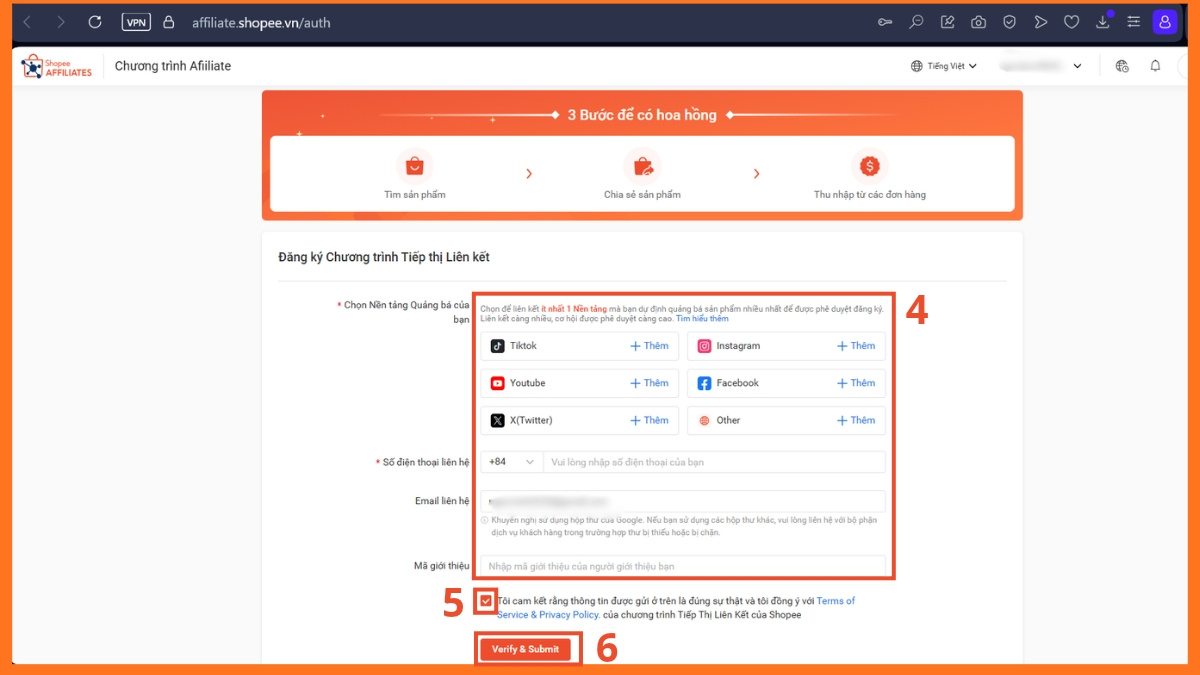
Task: Take a snapshot with camera icon
Action: click(x=979, y=22)
